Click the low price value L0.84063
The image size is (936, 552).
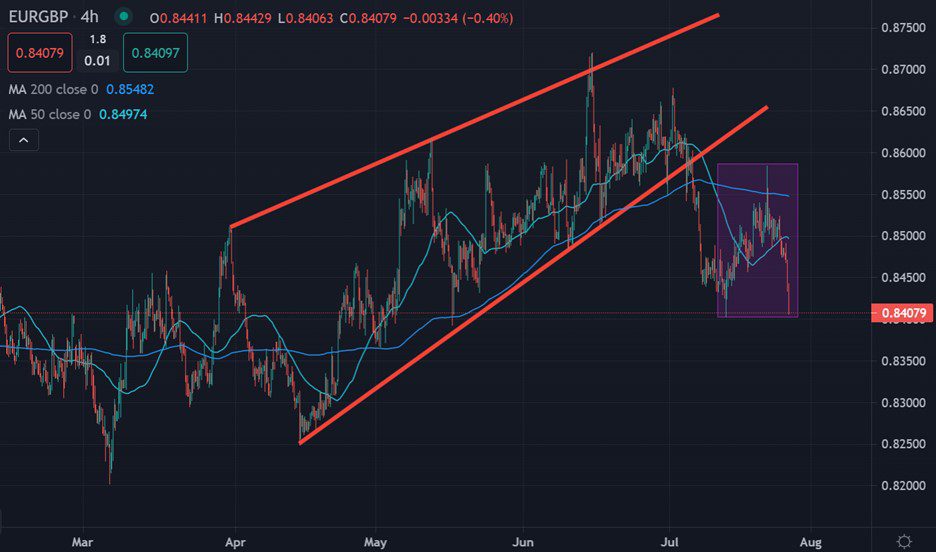[x=306, y=18]
